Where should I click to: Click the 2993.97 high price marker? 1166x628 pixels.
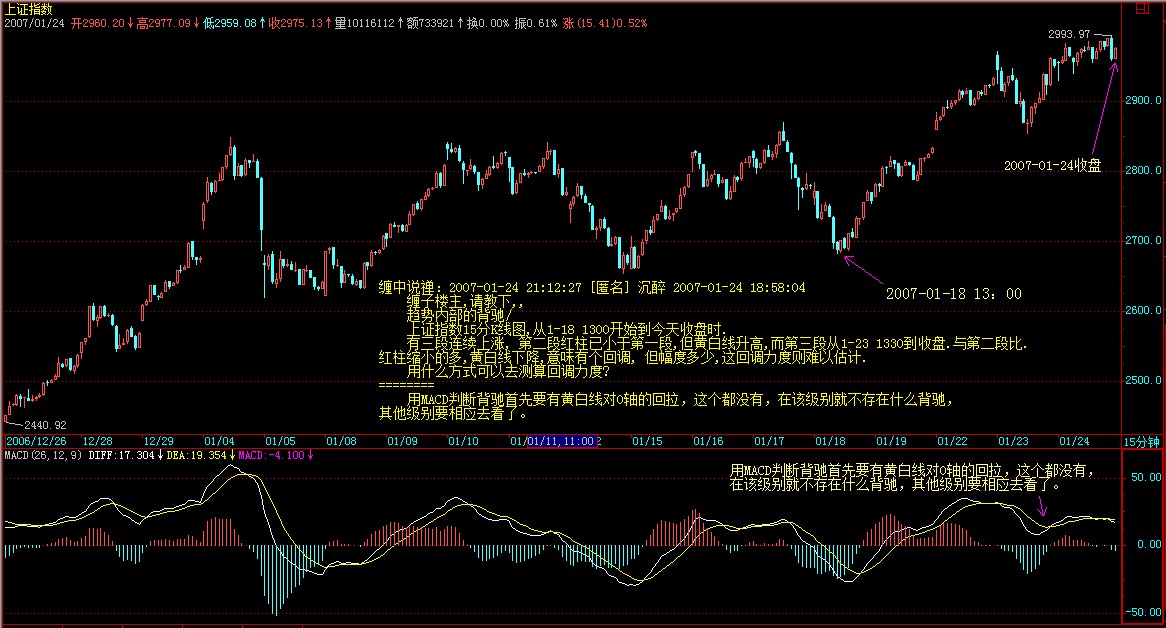pos(1068,34)
